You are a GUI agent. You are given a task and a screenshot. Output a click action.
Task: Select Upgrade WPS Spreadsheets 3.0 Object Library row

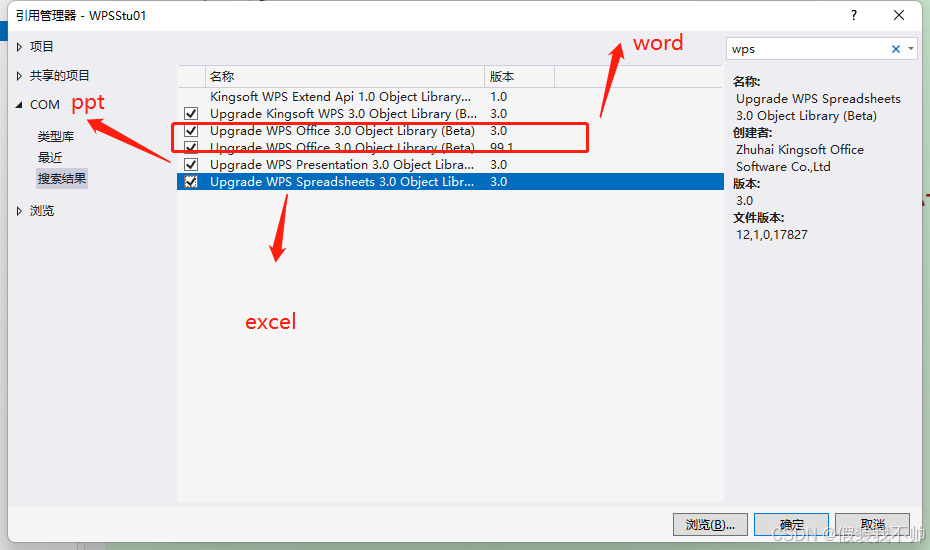(450, 182)
